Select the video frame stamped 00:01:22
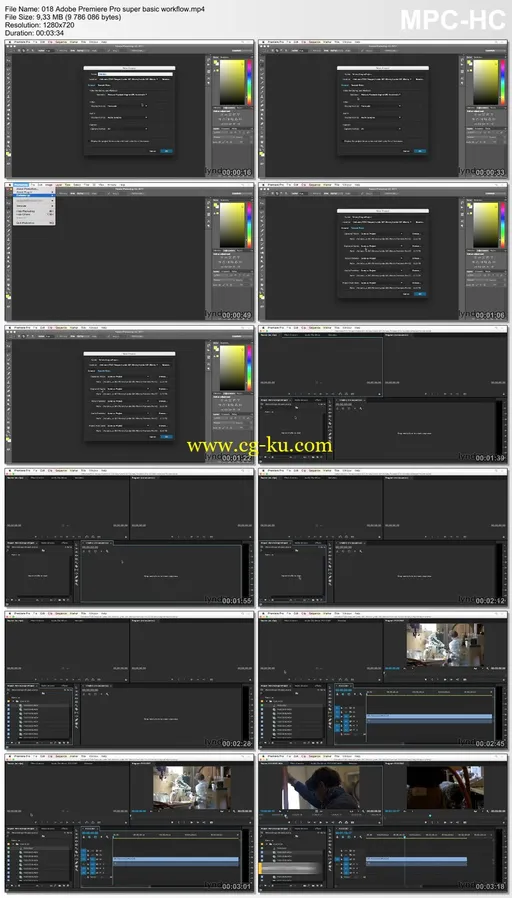Image resolution: width=512 pixels, height=898 pixels. tap(129, 395)
